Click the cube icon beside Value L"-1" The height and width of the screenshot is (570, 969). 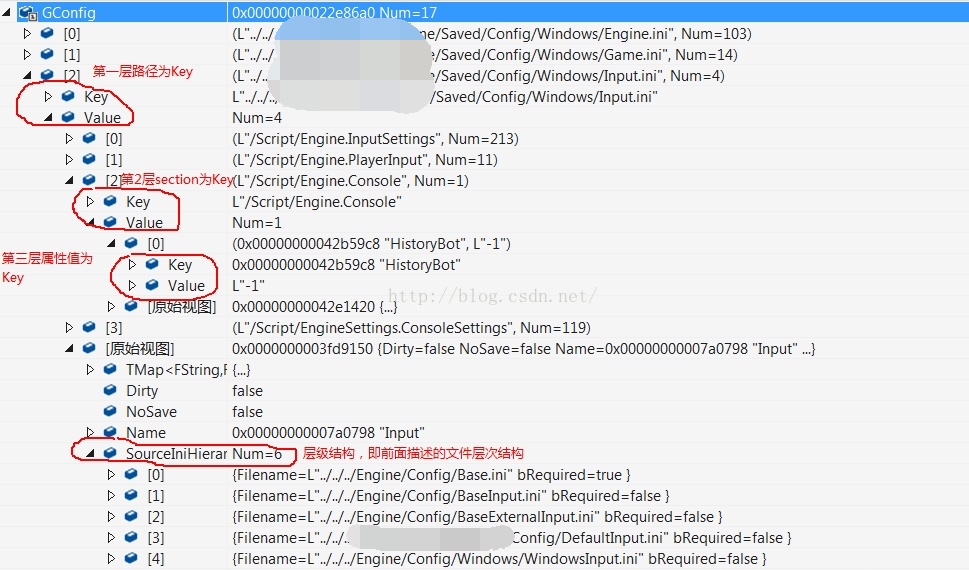tap(153, 285)
